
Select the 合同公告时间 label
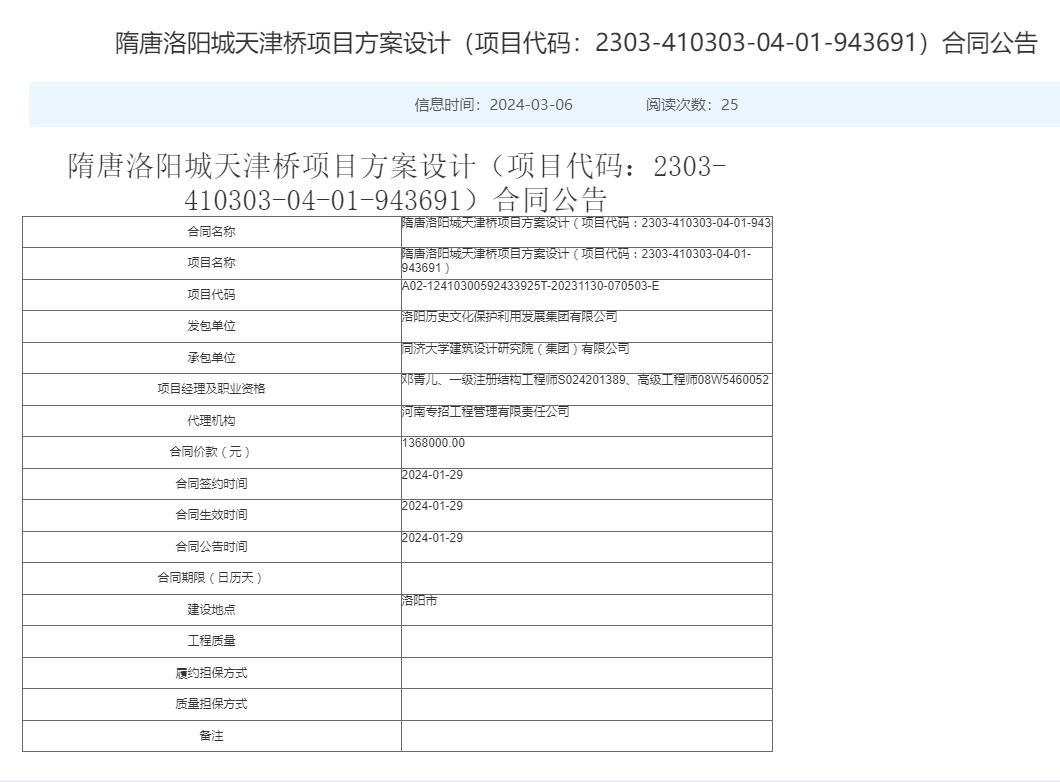coord(212,546)
